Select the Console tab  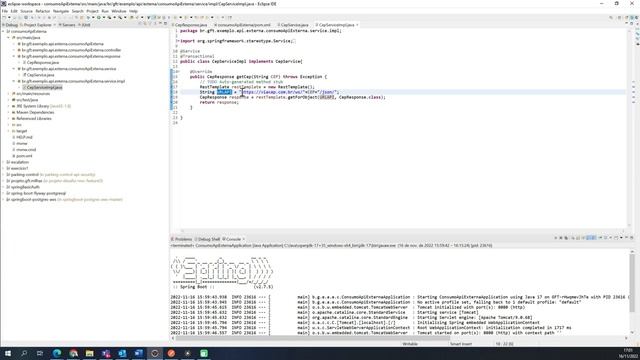(x=233, y=239)
